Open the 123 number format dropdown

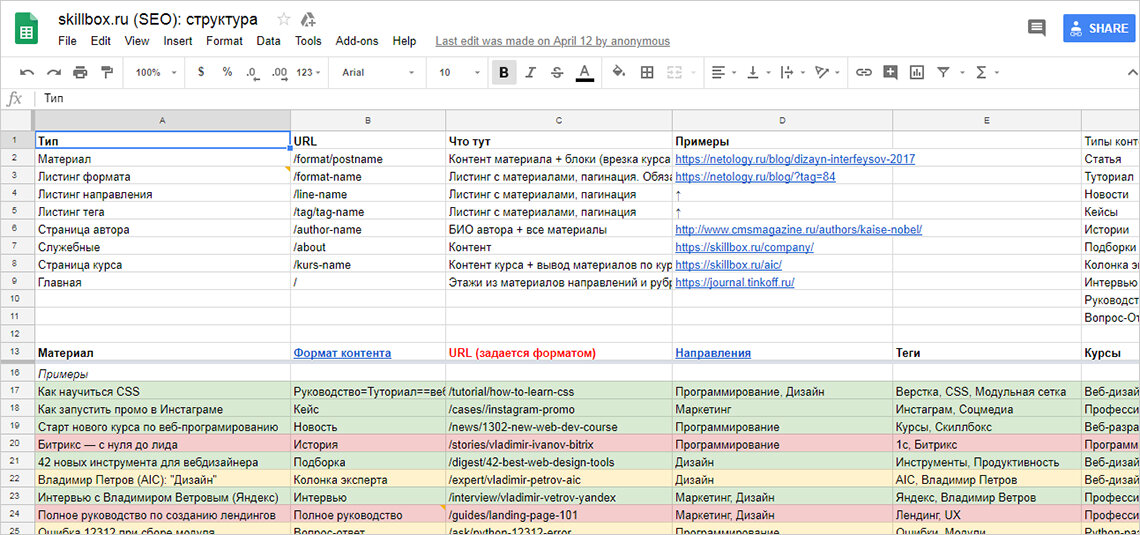pos(308,73)
